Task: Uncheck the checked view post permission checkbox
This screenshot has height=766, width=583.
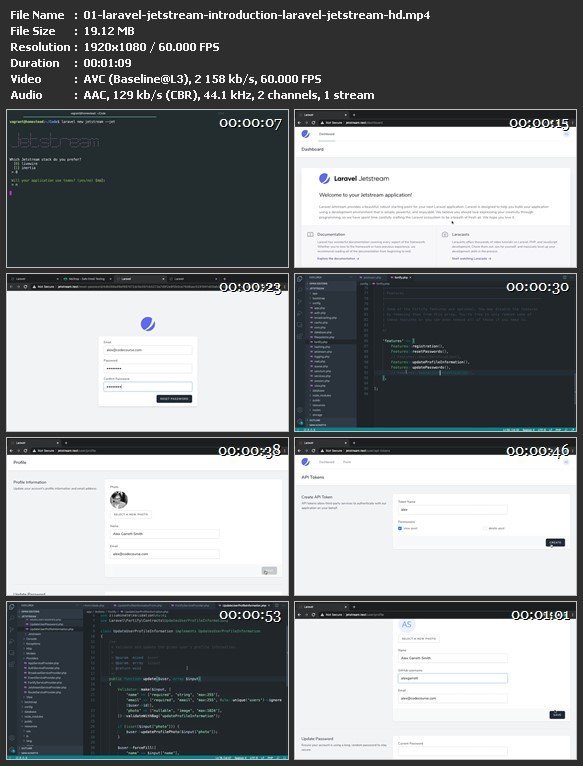Action: pyautogui.click(x=401, y=528)
